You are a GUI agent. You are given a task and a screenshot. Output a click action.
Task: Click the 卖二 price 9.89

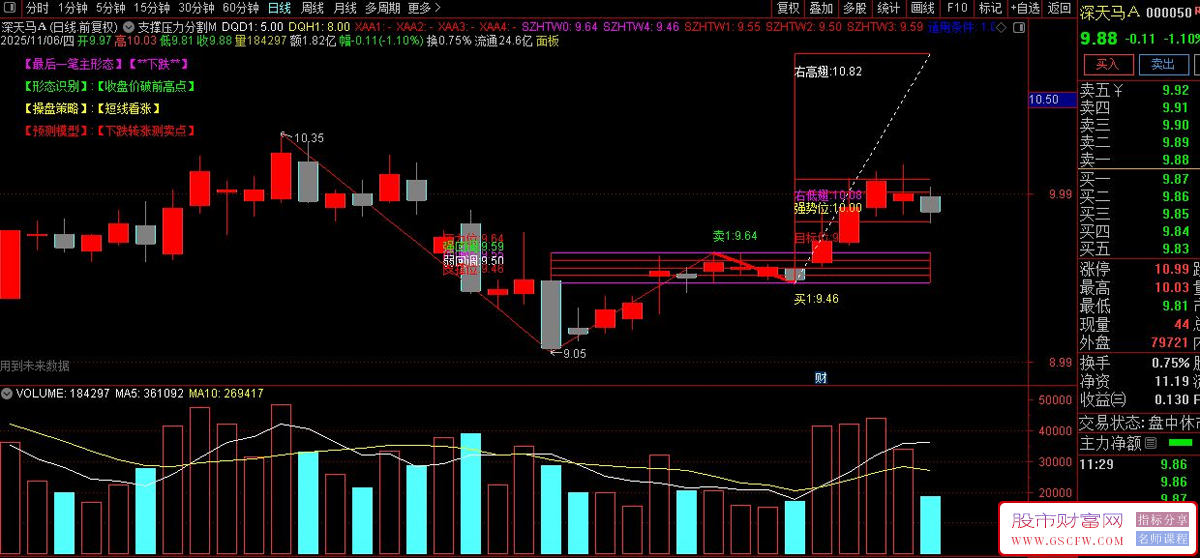point(1175,143)
